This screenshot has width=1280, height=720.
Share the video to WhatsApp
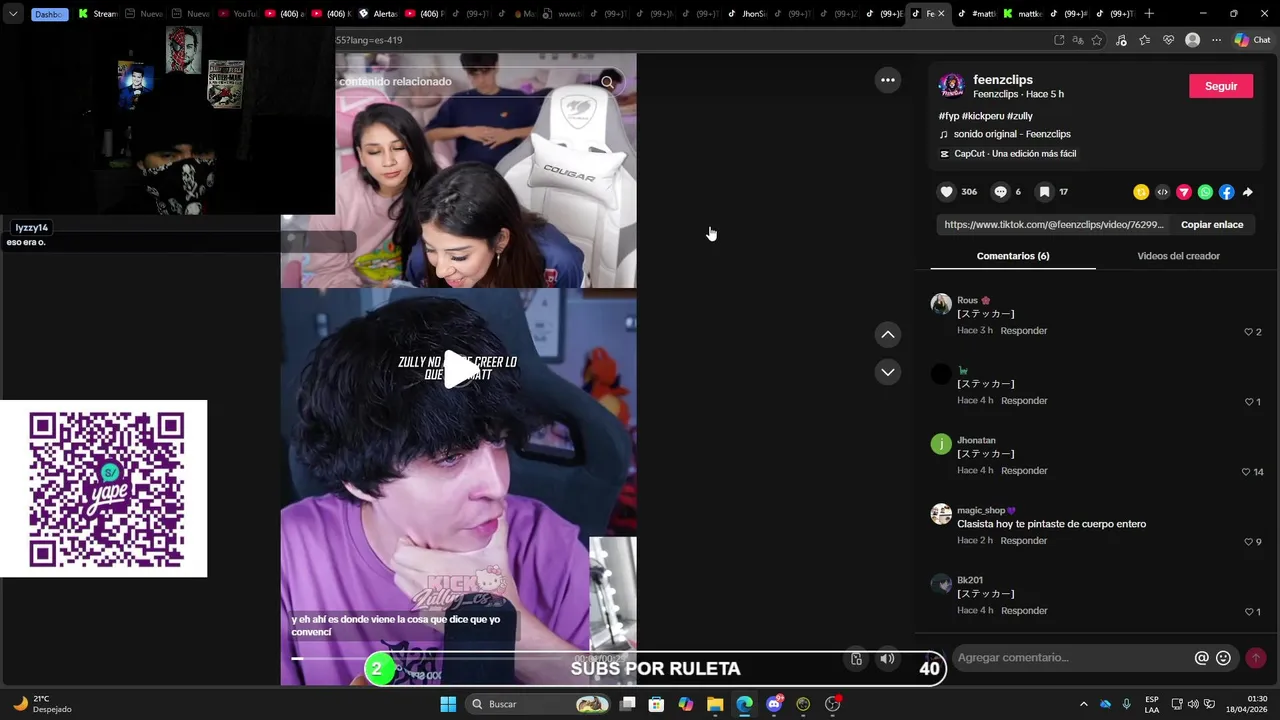click(1205, 192)
